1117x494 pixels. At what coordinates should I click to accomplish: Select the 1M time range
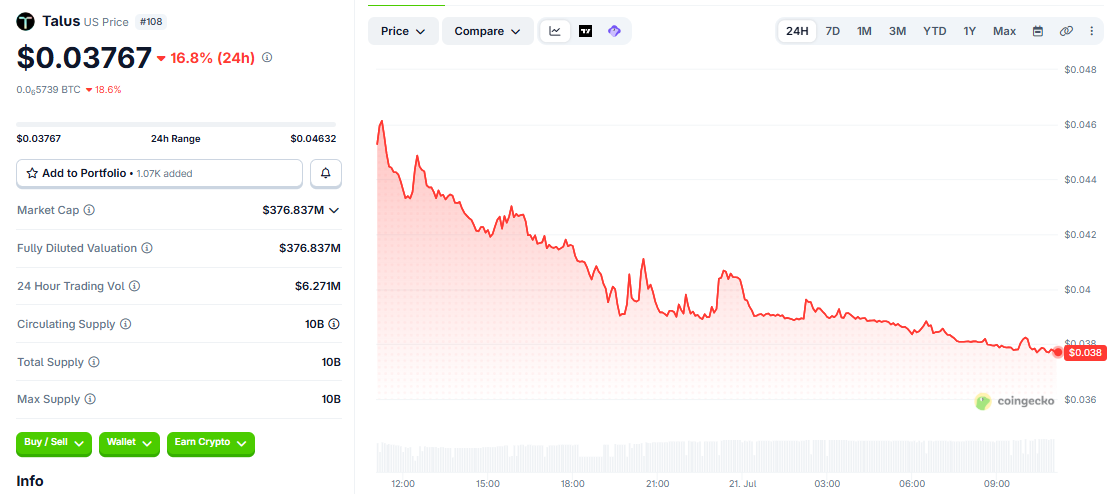(x=864, y=31)
